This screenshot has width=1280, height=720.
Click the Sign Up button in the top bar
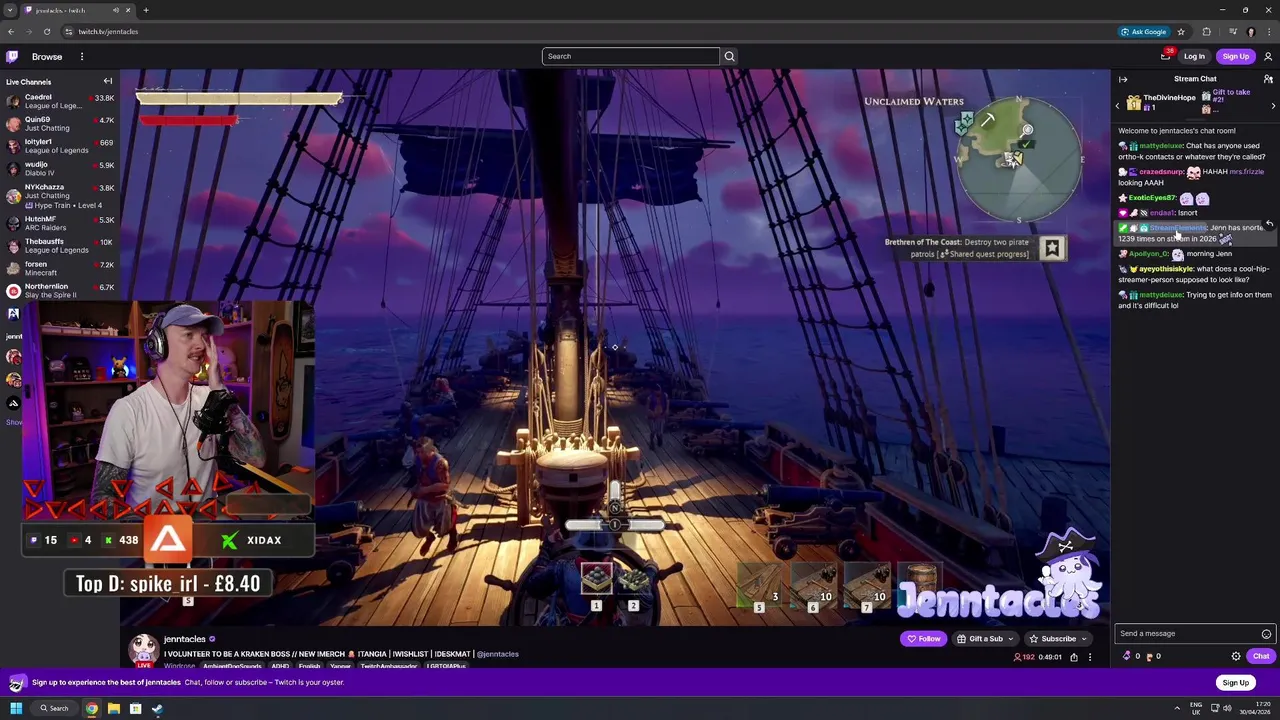(1235, 57)
